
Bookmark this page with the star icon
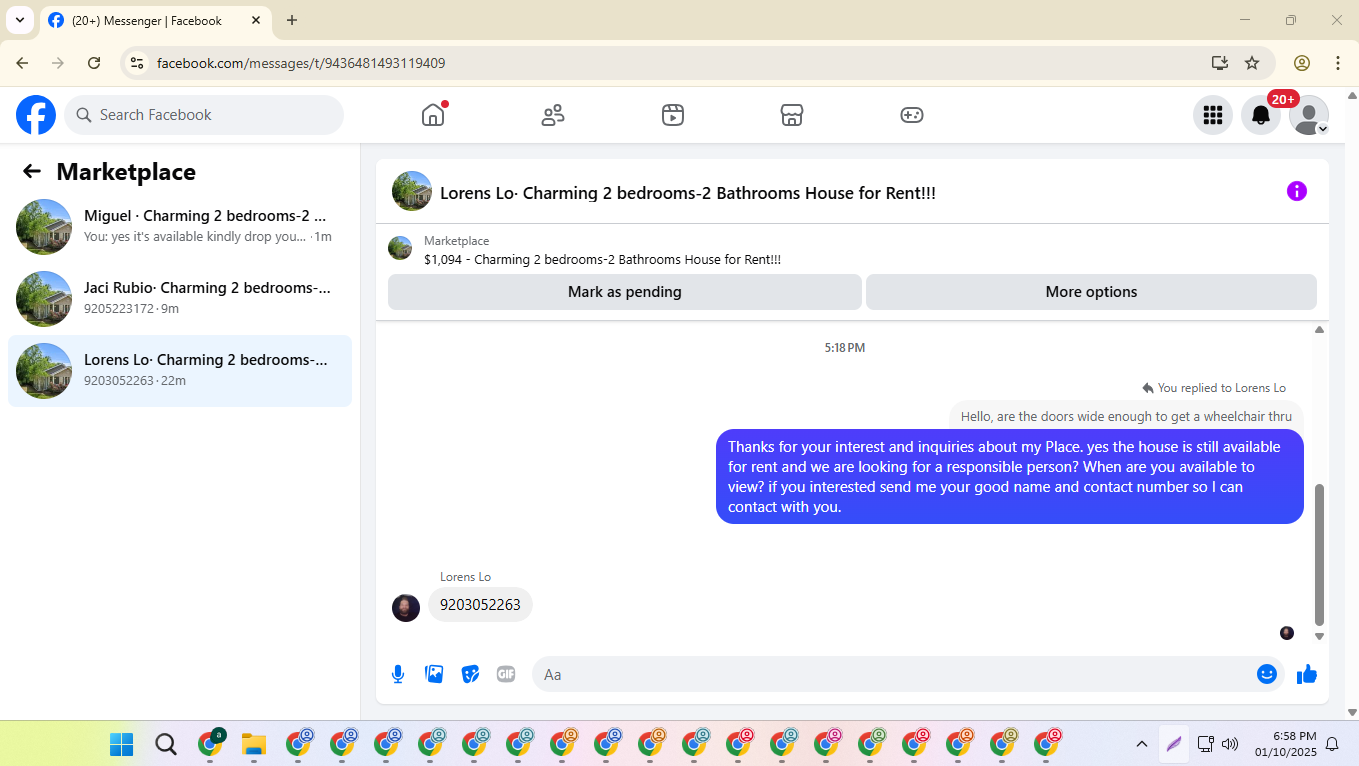[1252, 63]
